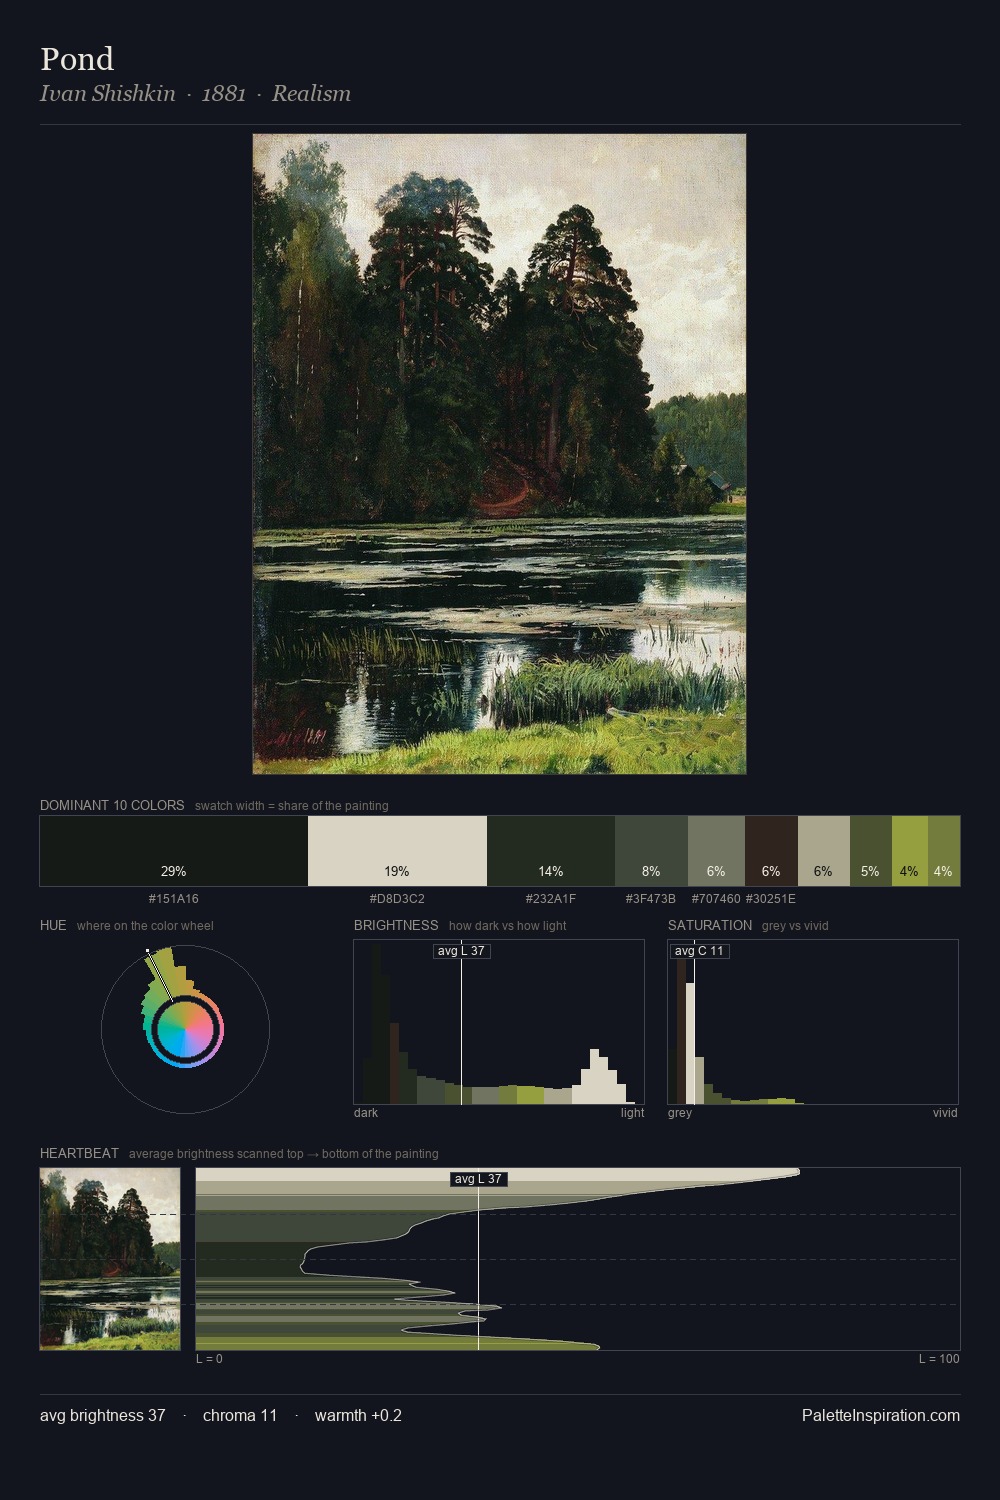Copy the hex label #D8D3C2
1000x1500 pixels.
pos(397,899)
